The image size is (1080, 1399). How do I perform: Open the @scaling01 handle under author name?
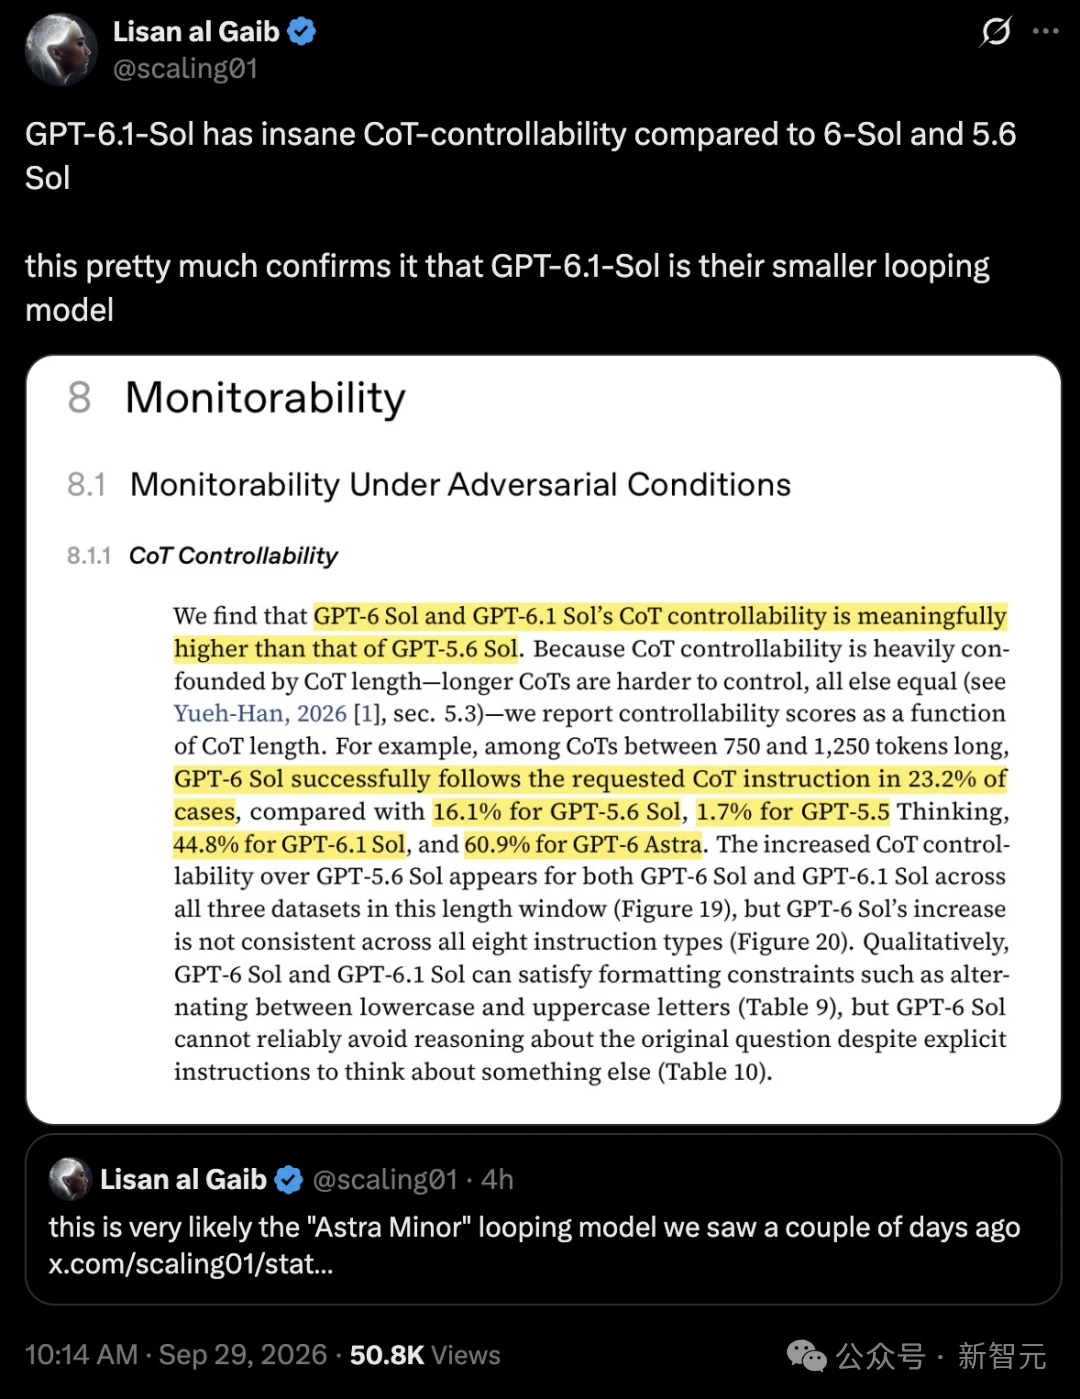pos(185,69)
